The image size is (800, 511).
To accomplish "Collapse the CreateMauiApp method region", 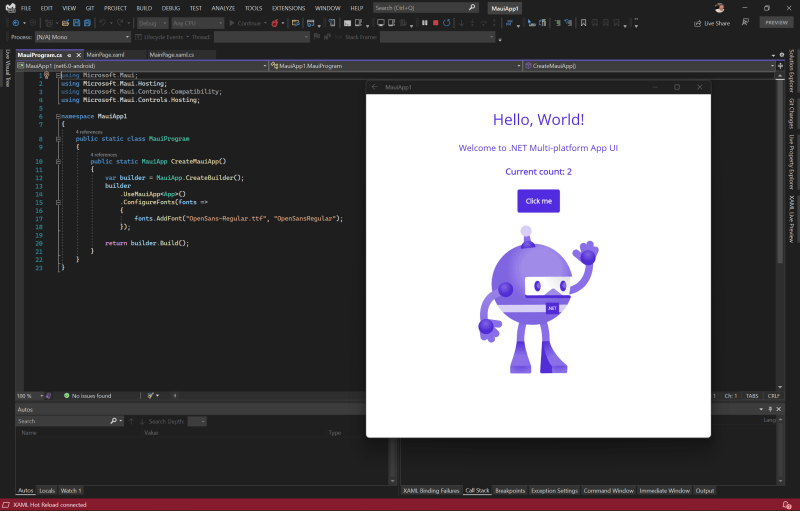I will click(x=58, y=161).
